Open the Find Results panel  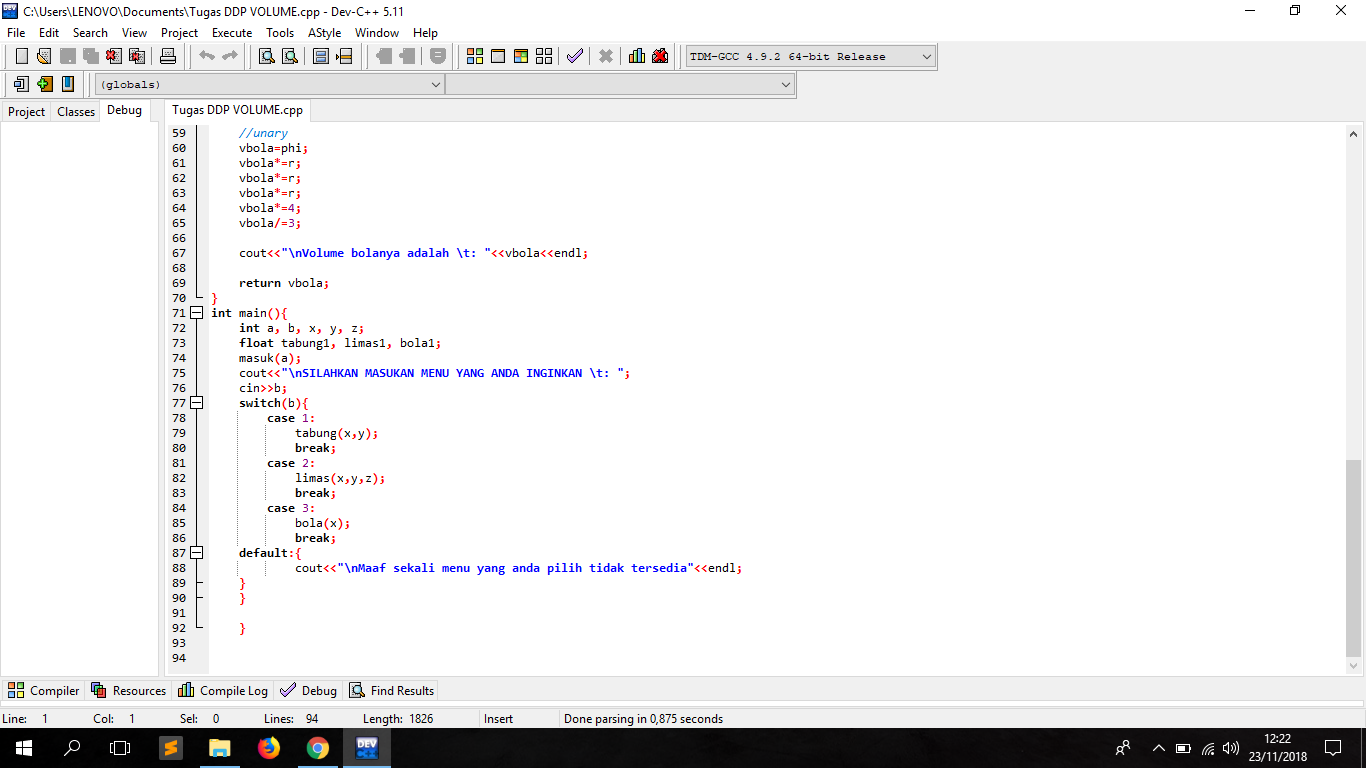pyautogui.click(x=391, y=690)
